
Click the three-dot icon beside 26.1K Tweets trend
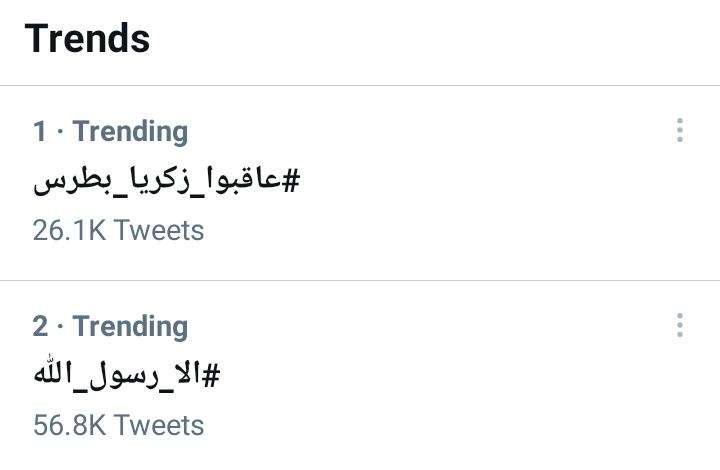tap(680, 130)
